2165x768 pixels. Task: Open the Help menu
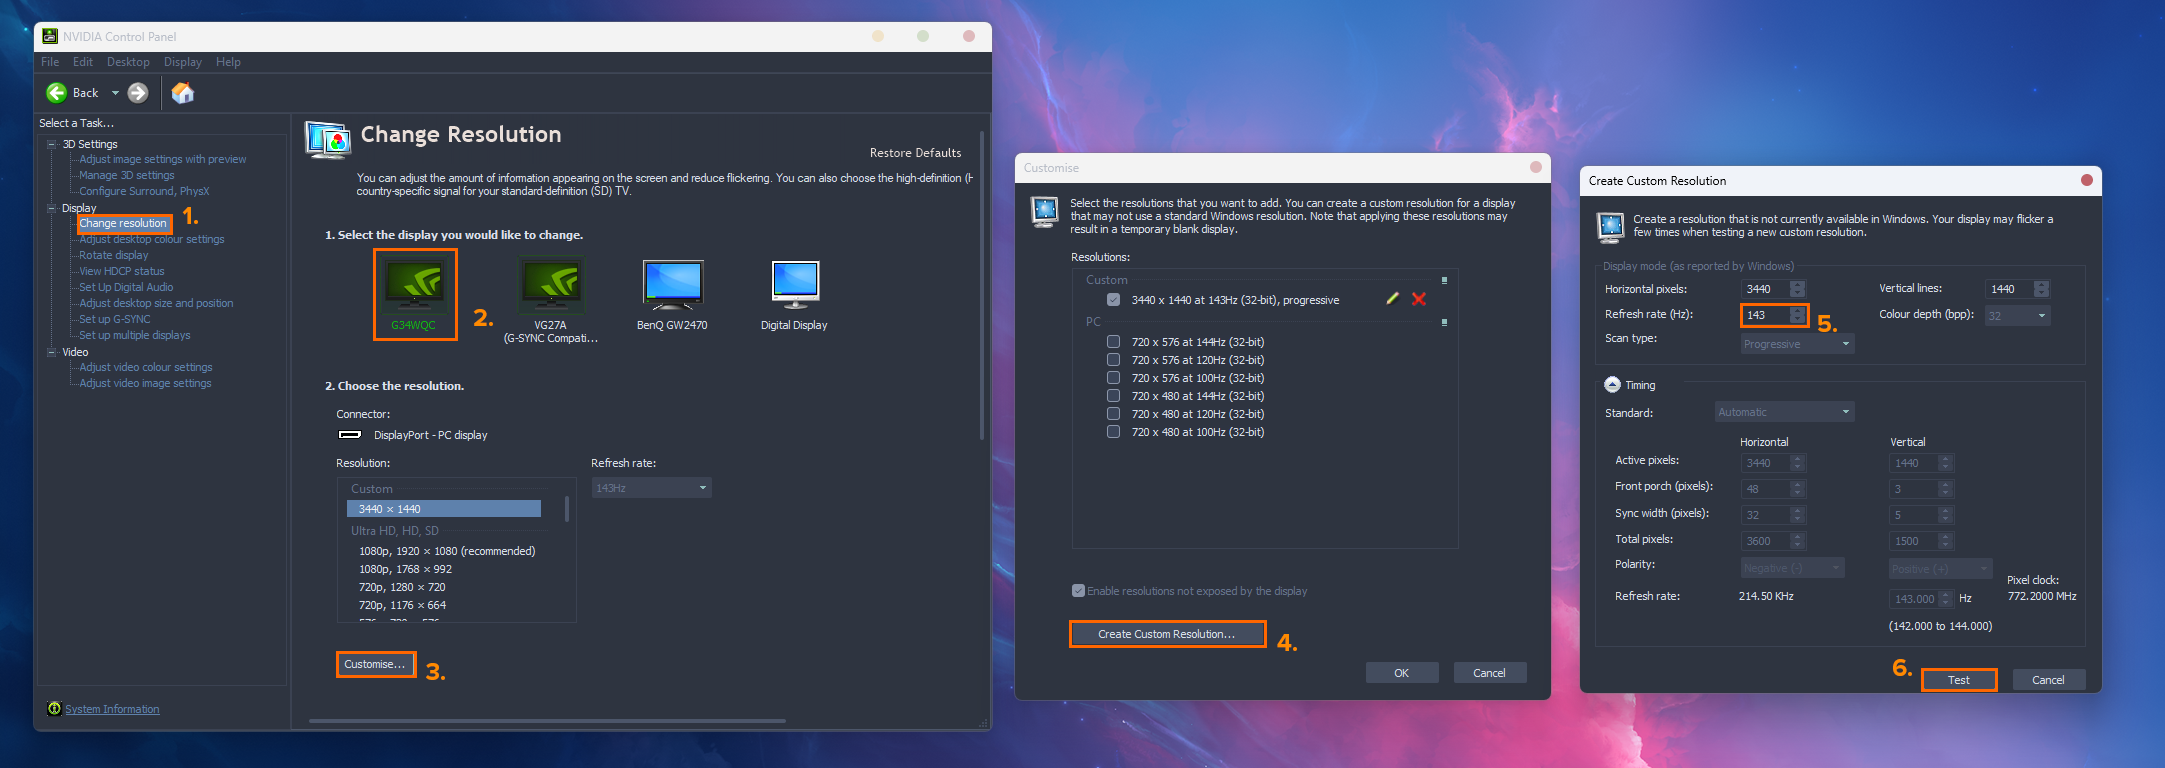point(228,62)
